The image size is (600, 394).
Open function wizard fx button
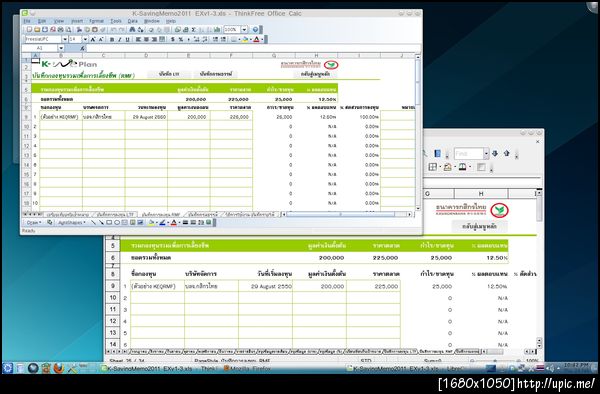coord(82,48)
